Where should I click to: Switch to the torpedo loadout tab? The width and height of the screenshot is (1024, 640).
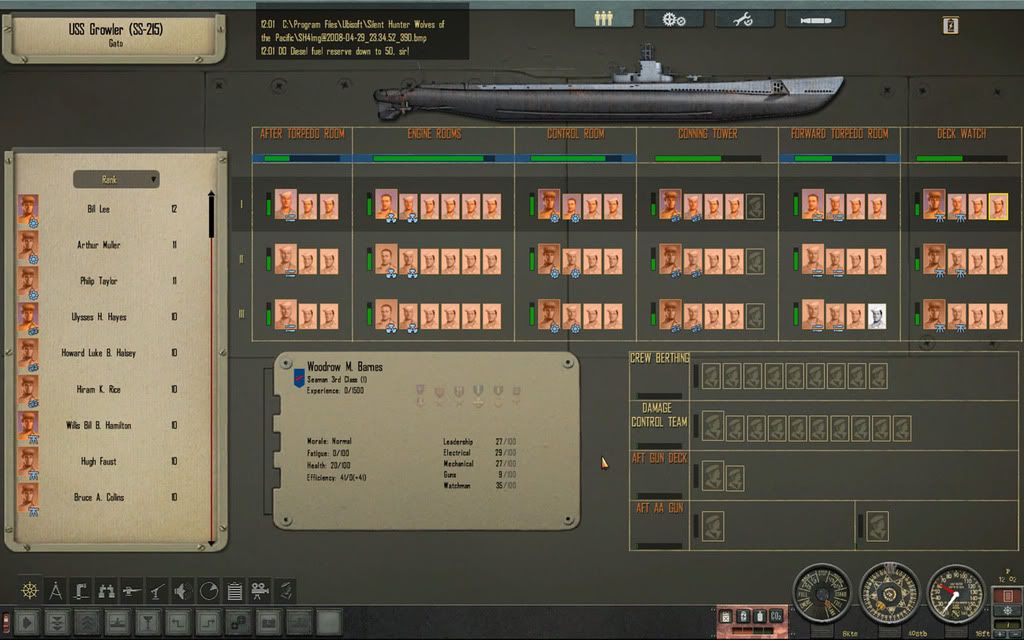815,20
